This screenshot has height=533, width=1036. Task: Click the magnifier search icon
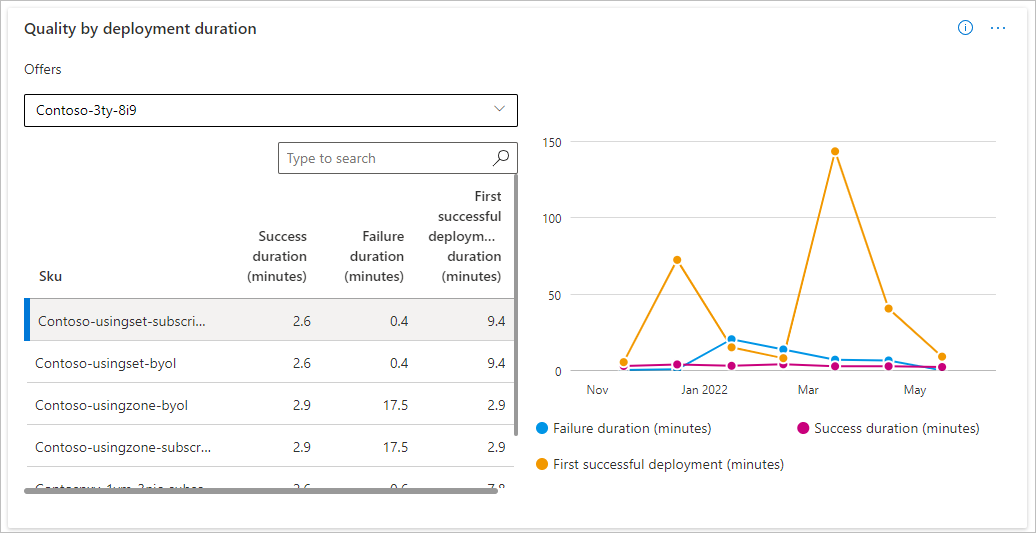coord(502,158)
